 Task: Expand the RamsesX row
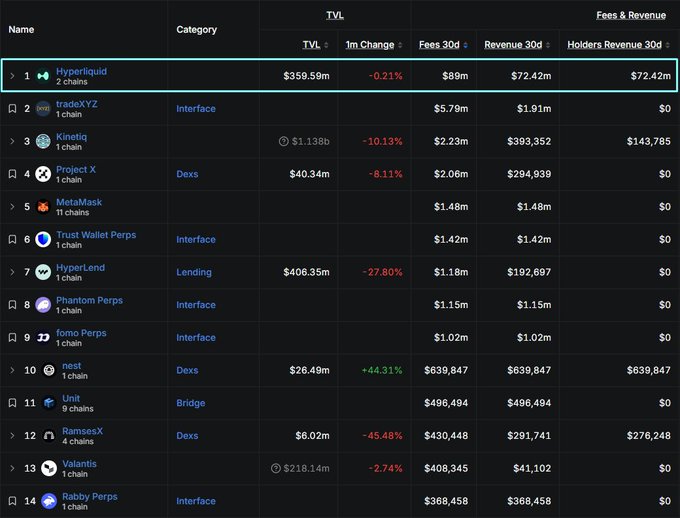[12, 436]
